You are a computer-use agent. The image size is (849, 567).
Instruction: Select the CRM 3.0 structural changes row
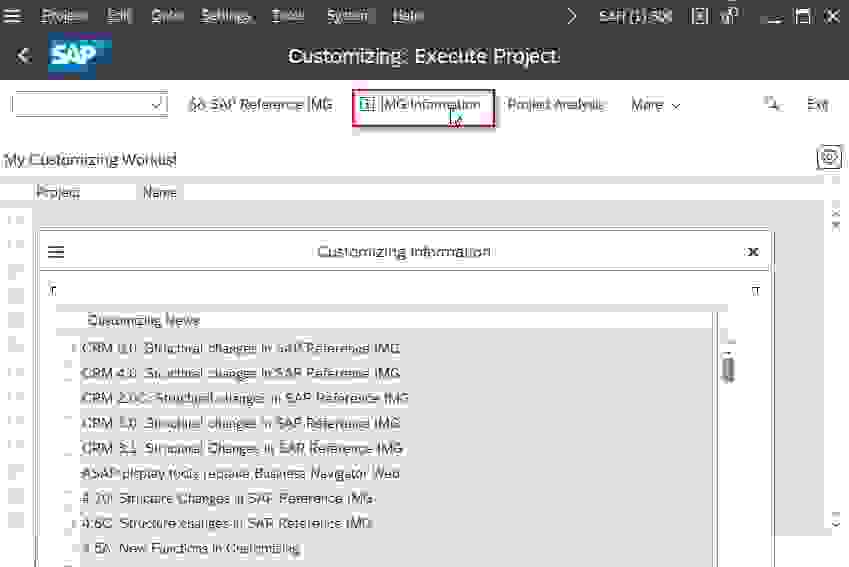pos(240,348)
